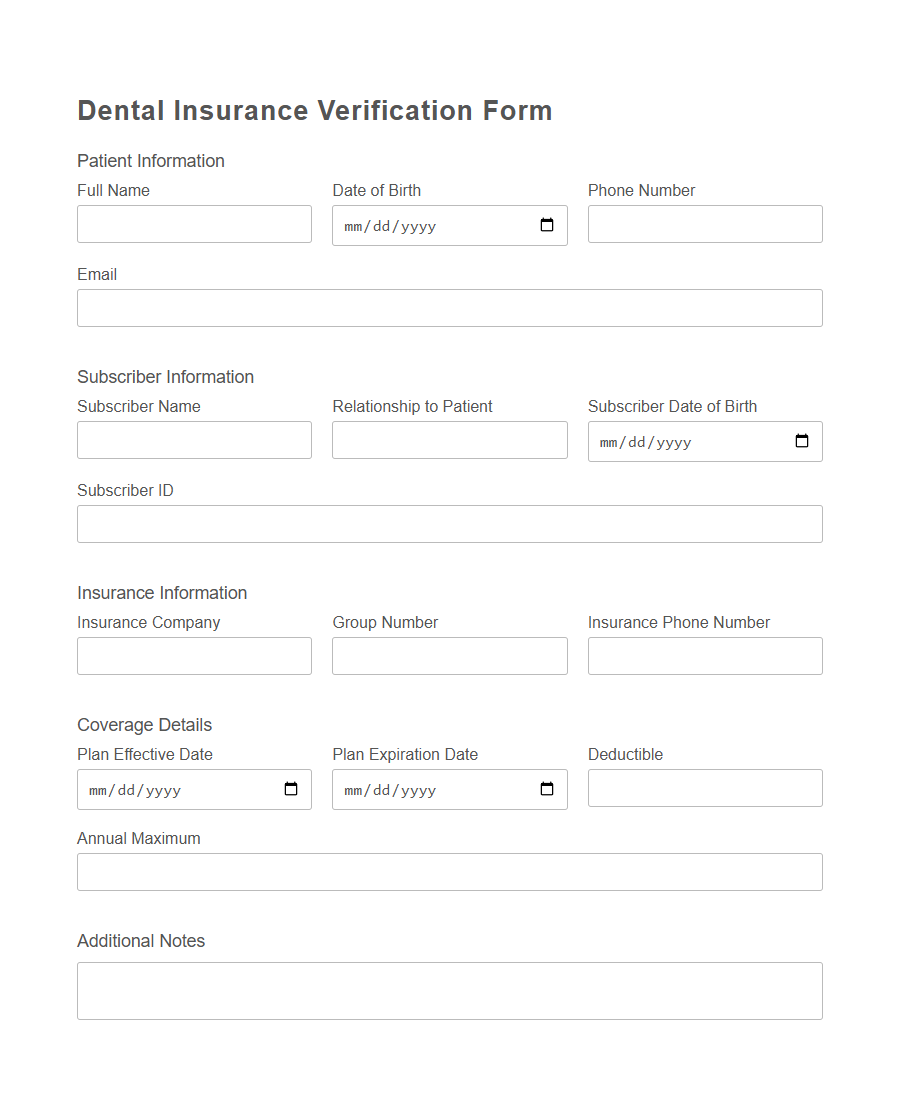Select the Insurance Phone Number field
This screenshot has height=1104, width=900.
tap(705, 655)
